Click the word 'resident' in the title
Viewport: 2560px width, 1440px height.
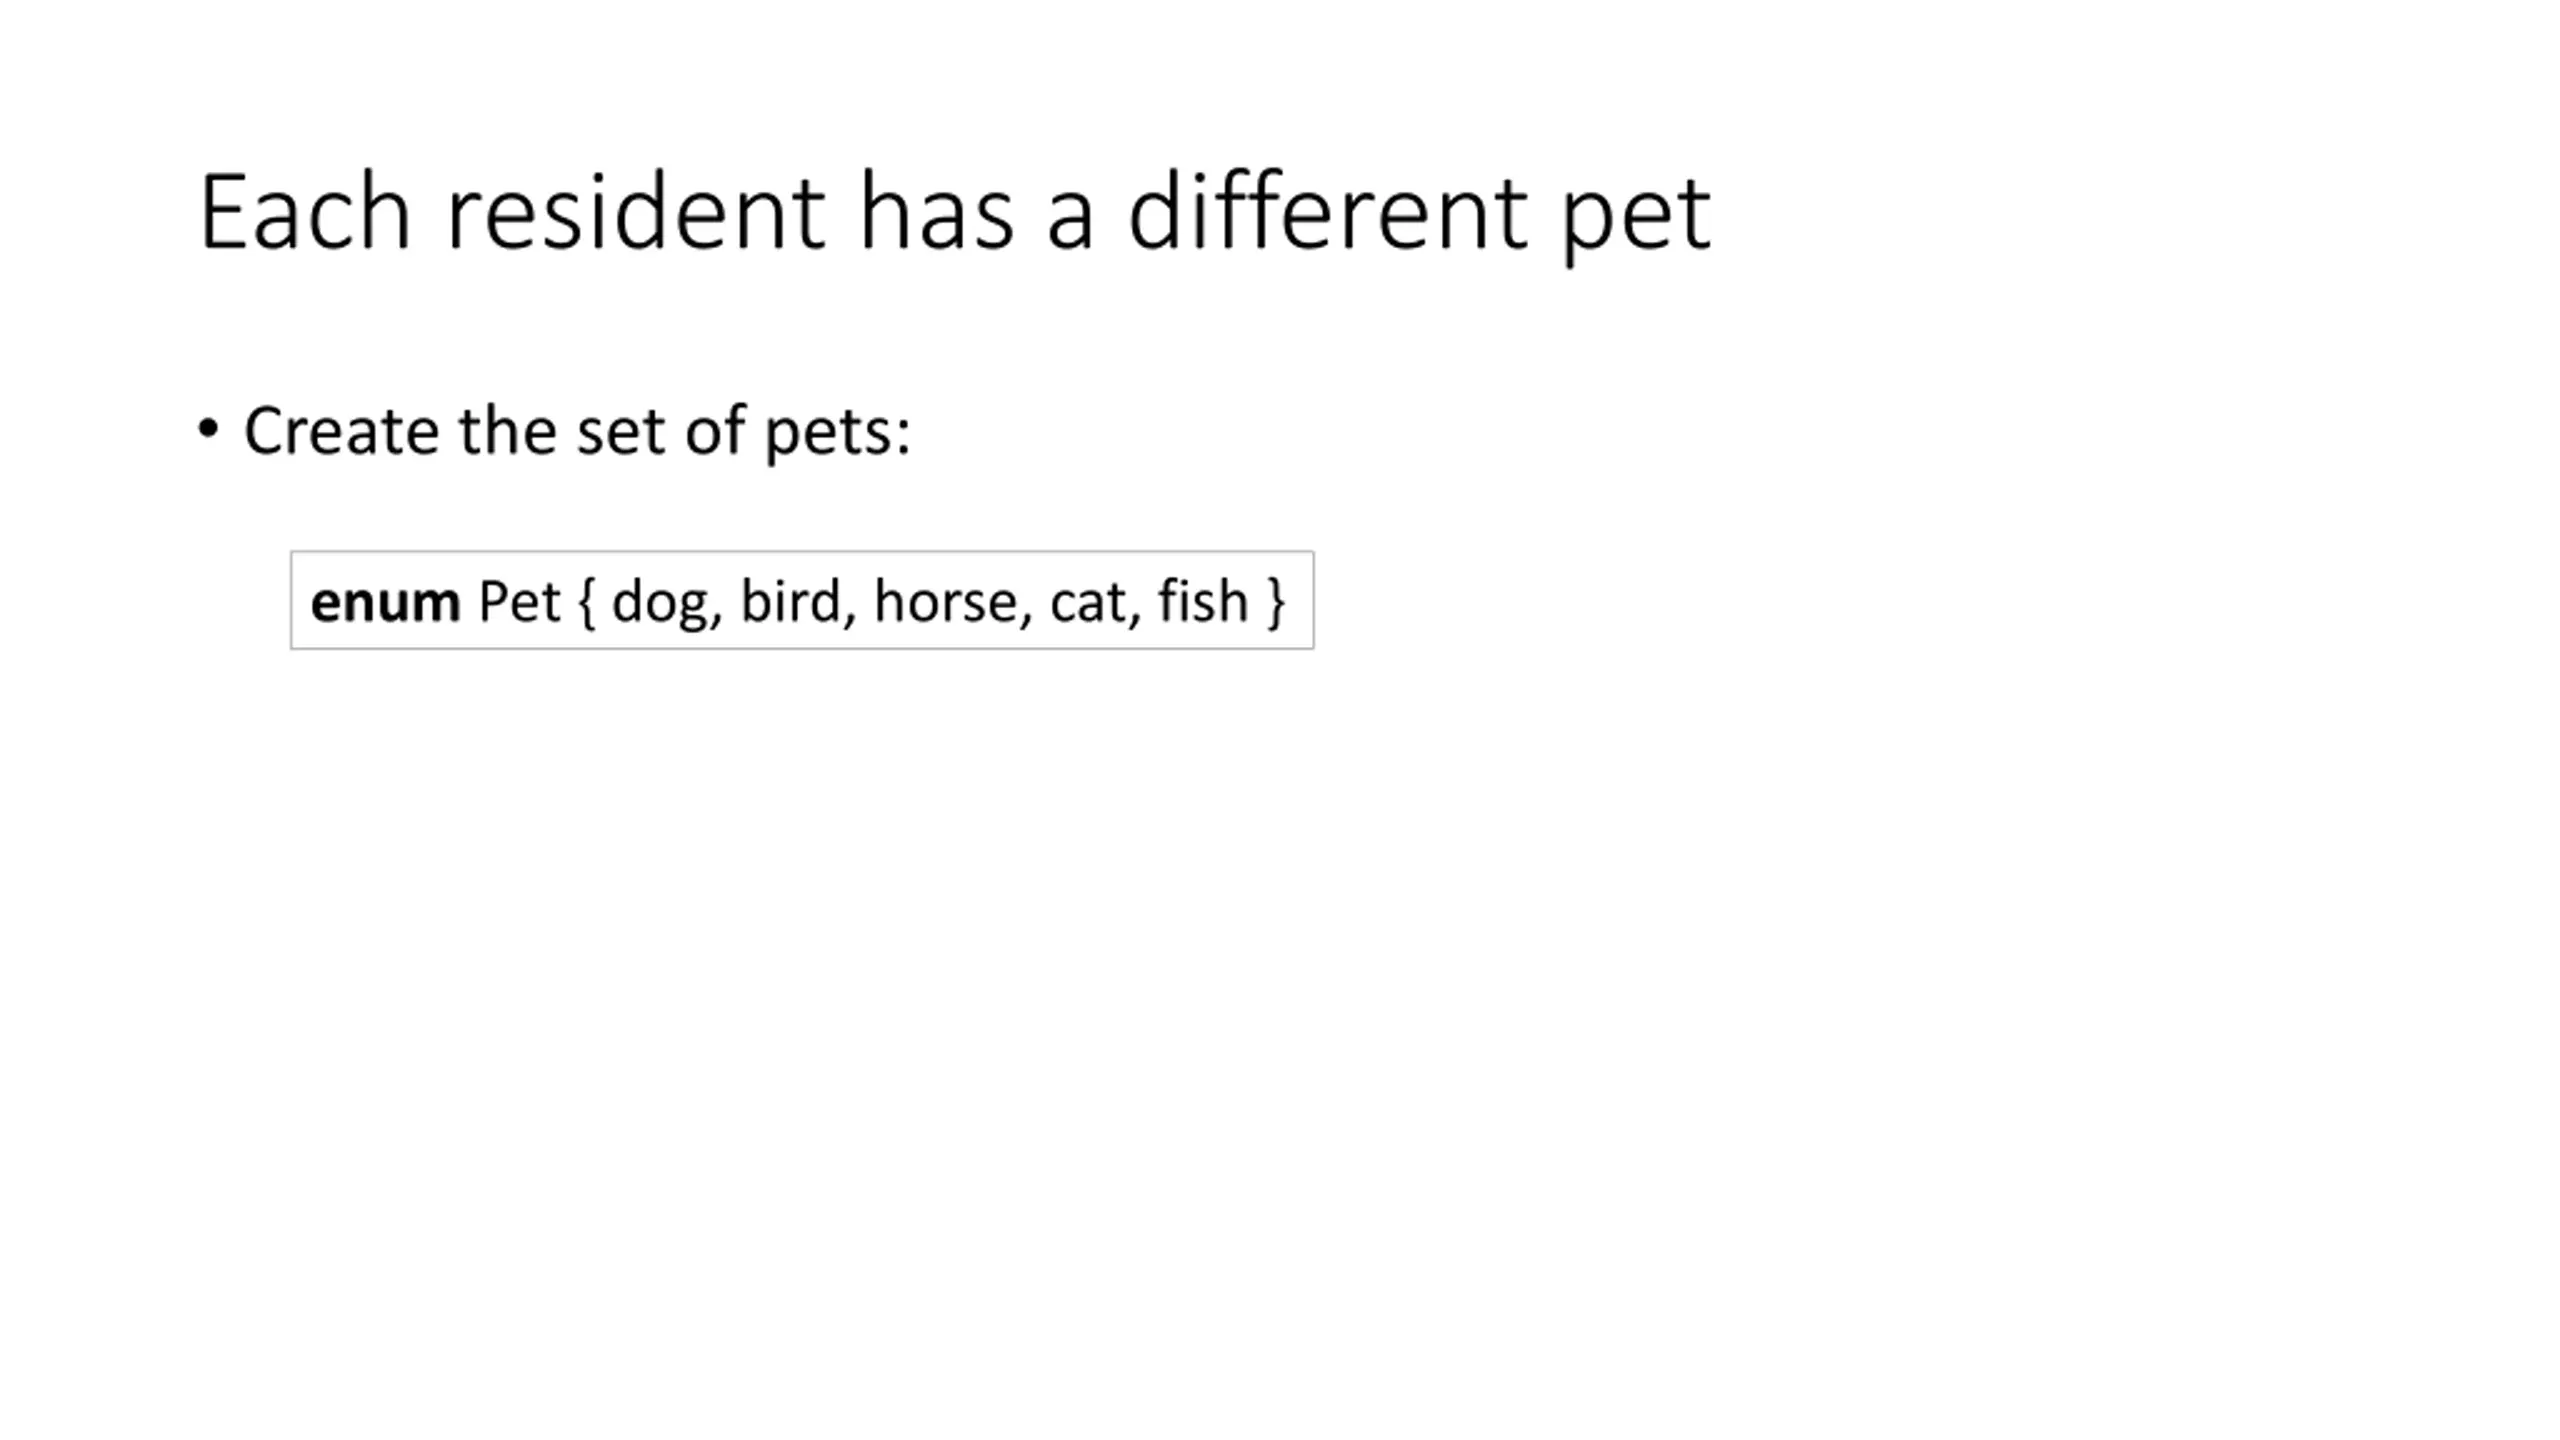point(634,213)
